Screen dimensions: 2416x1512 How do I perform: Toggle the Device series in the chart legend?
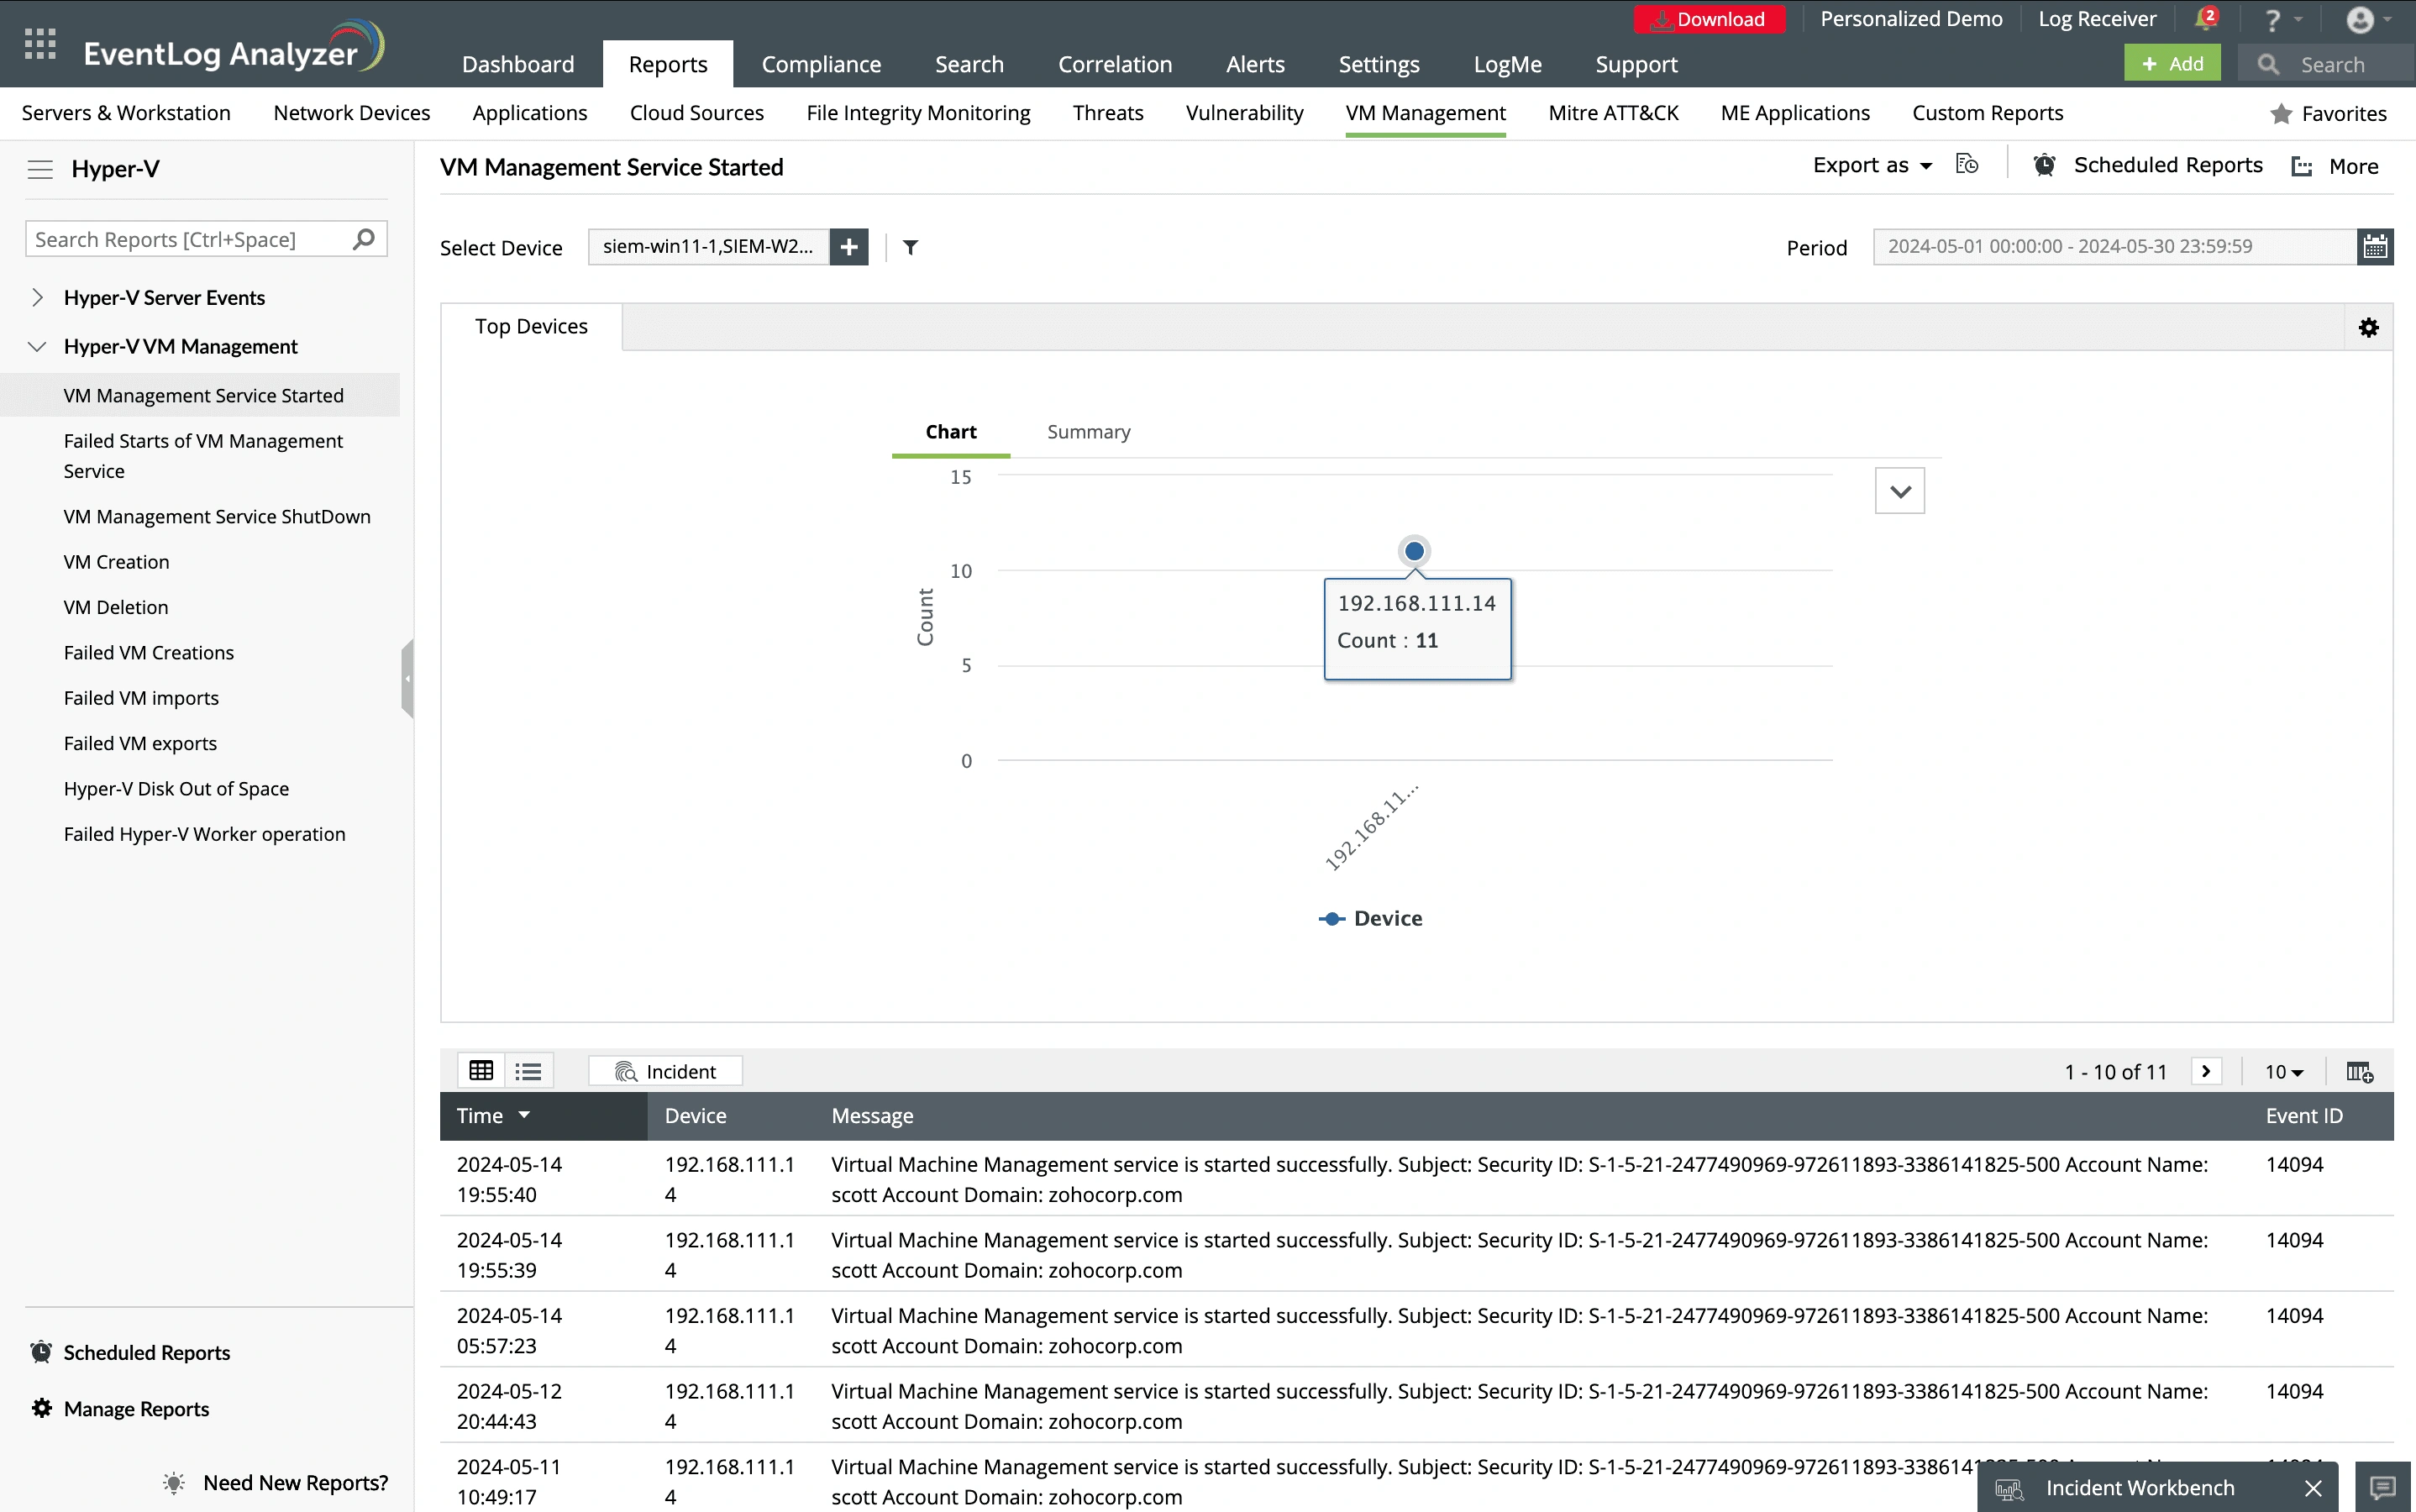(1370, 918)
